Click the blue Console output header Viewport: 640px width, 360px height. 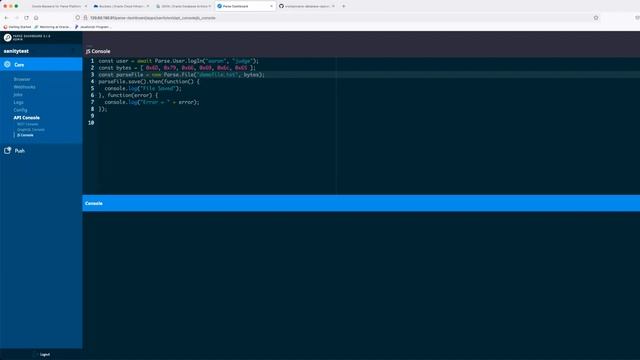click(x=361, y=203)
